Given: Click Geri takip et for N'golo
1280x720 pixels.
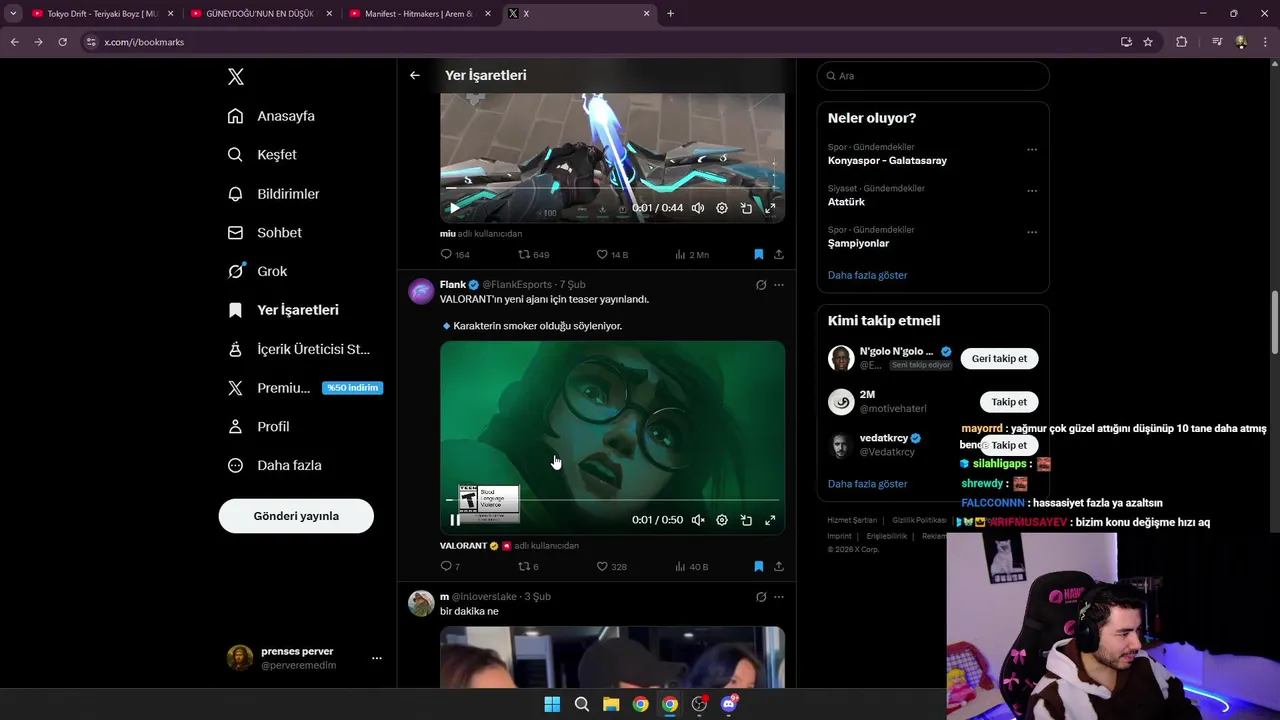Looking at the screenshot, I should [x=999, y=358].
